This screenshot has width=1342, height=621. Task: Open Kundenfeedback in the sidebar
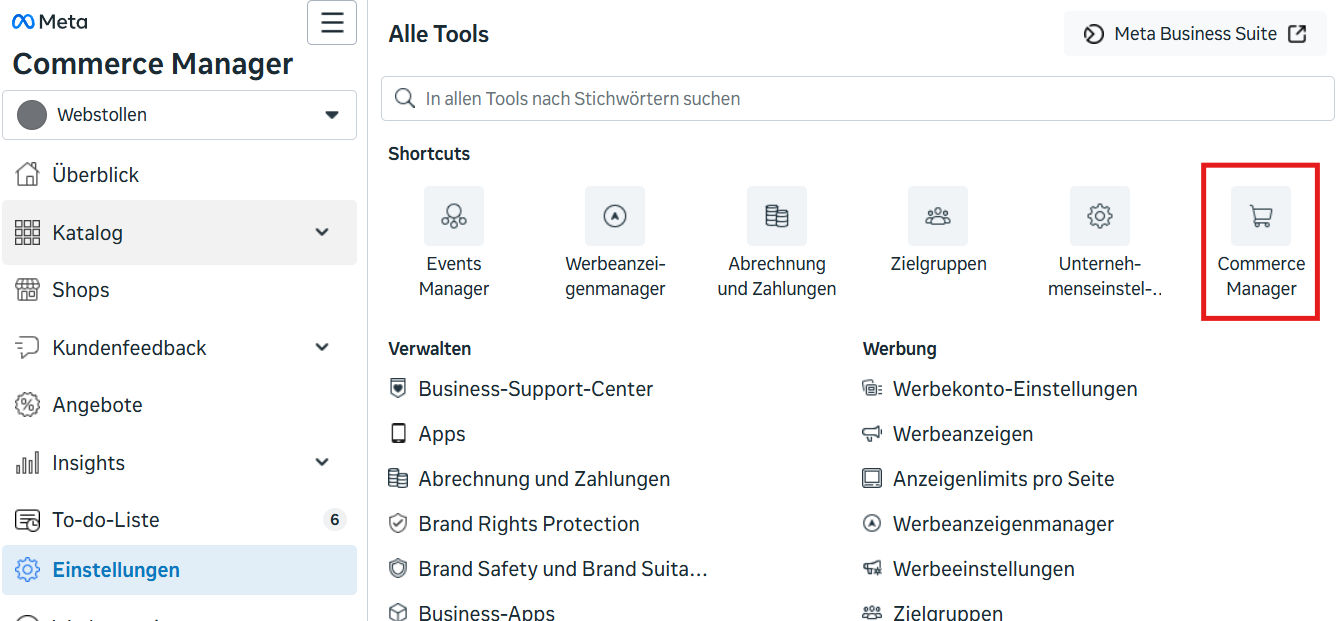[180, 348]
